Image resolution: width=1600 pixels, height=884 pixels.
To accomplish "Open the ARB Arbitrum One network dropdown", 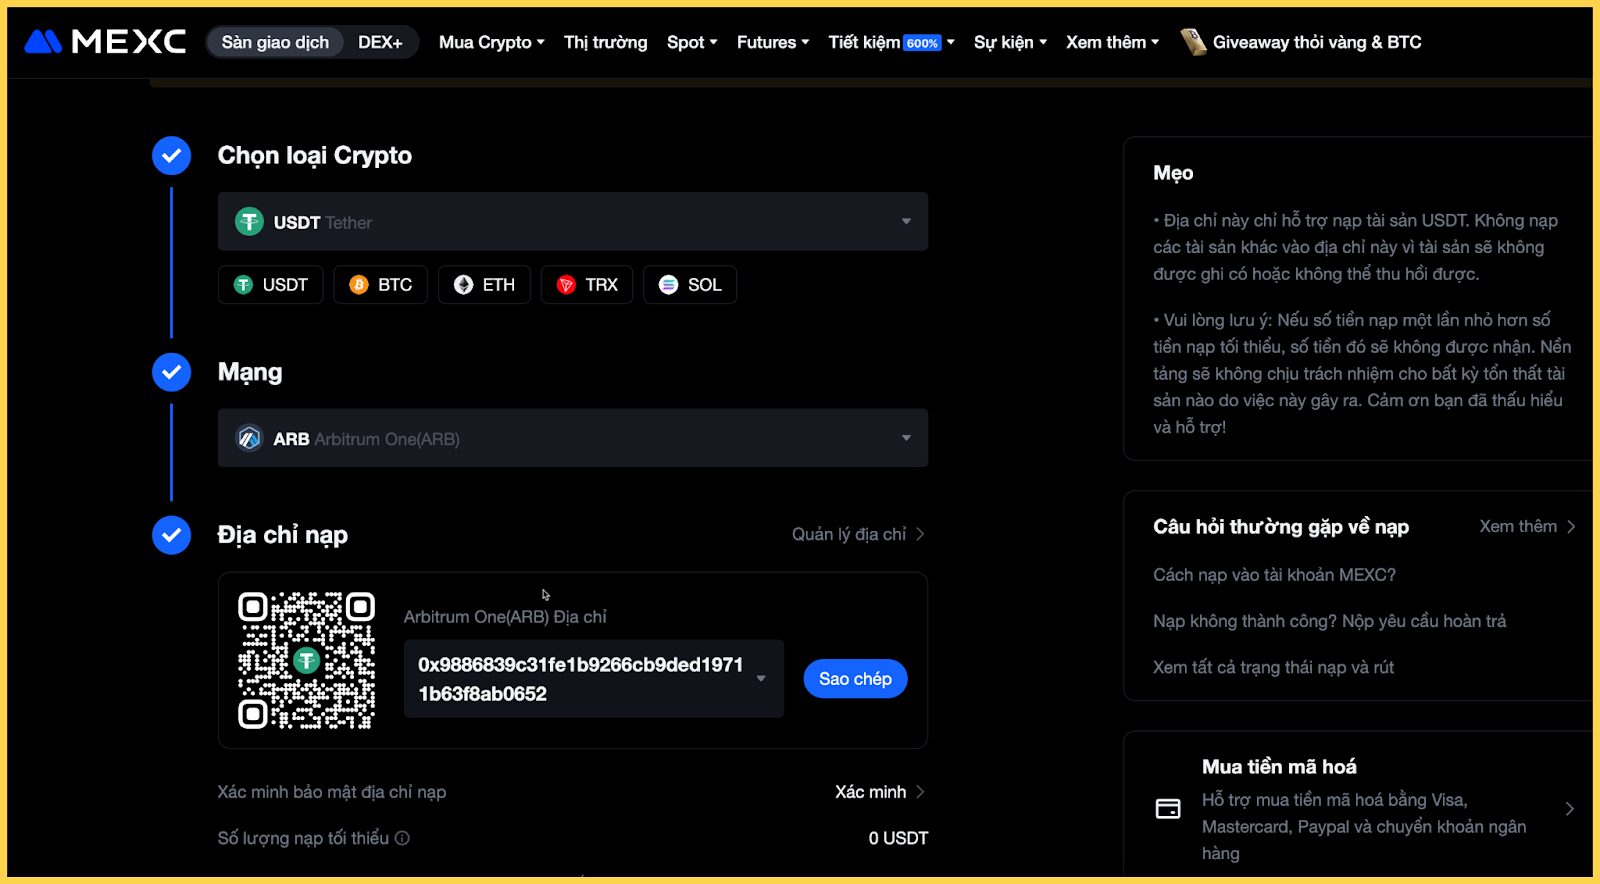I will coord(573,438).
